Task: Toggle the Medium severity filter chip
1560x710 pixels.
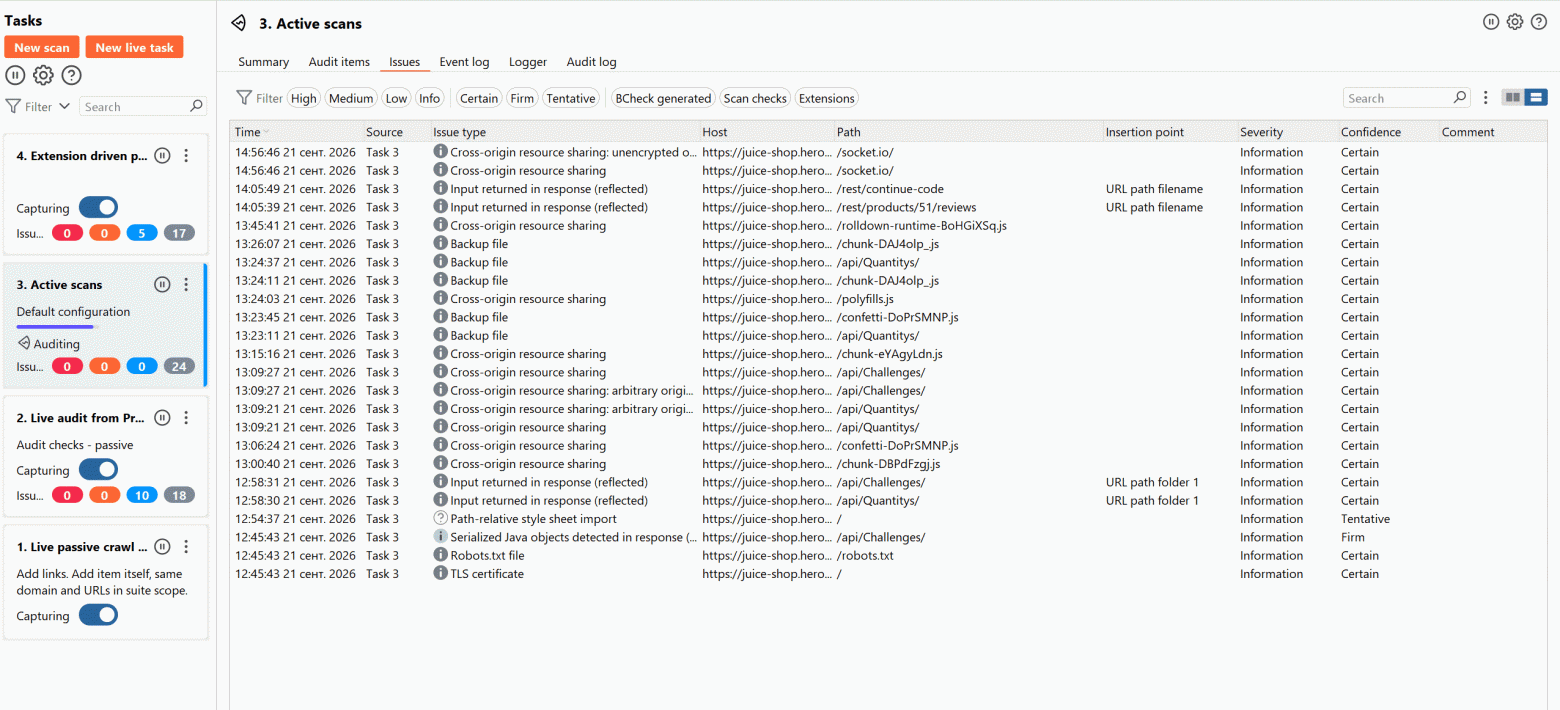Action: click(x=351, y=98)
